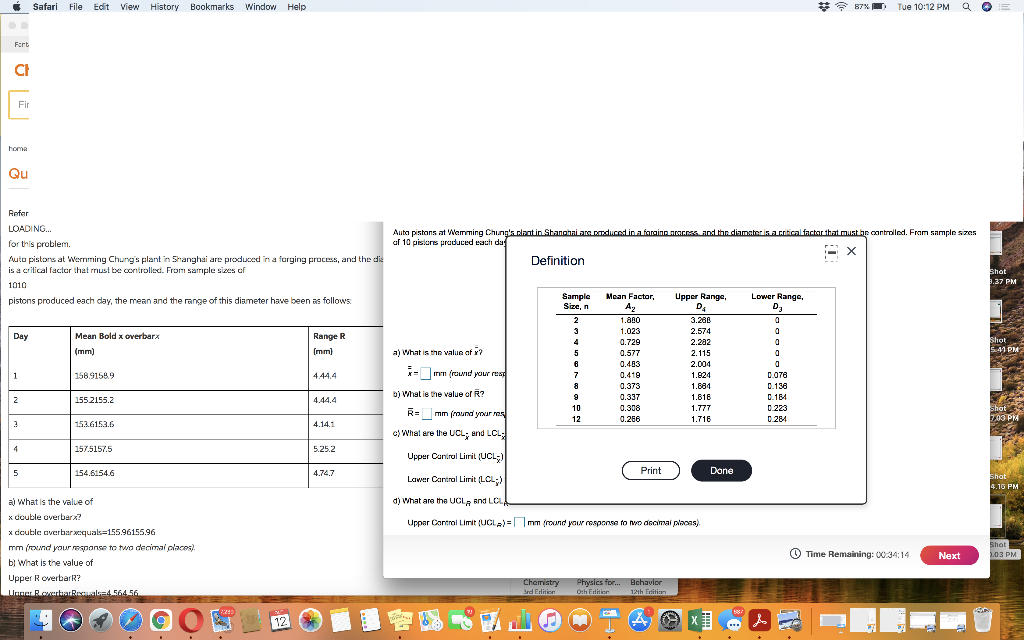This screenshot has width=1024, height=640.
Task: Open Siri from the menu bar
Action: tap(987, 7)
